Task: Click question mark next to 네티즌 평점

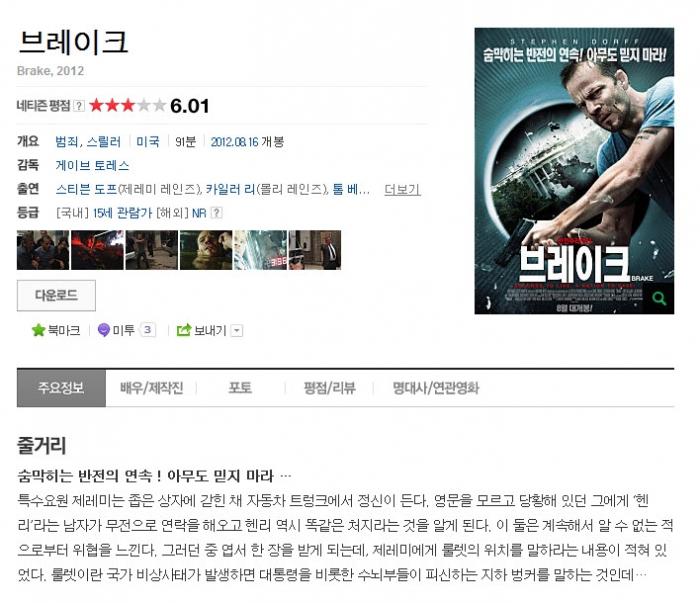Action: pos(79,106)
